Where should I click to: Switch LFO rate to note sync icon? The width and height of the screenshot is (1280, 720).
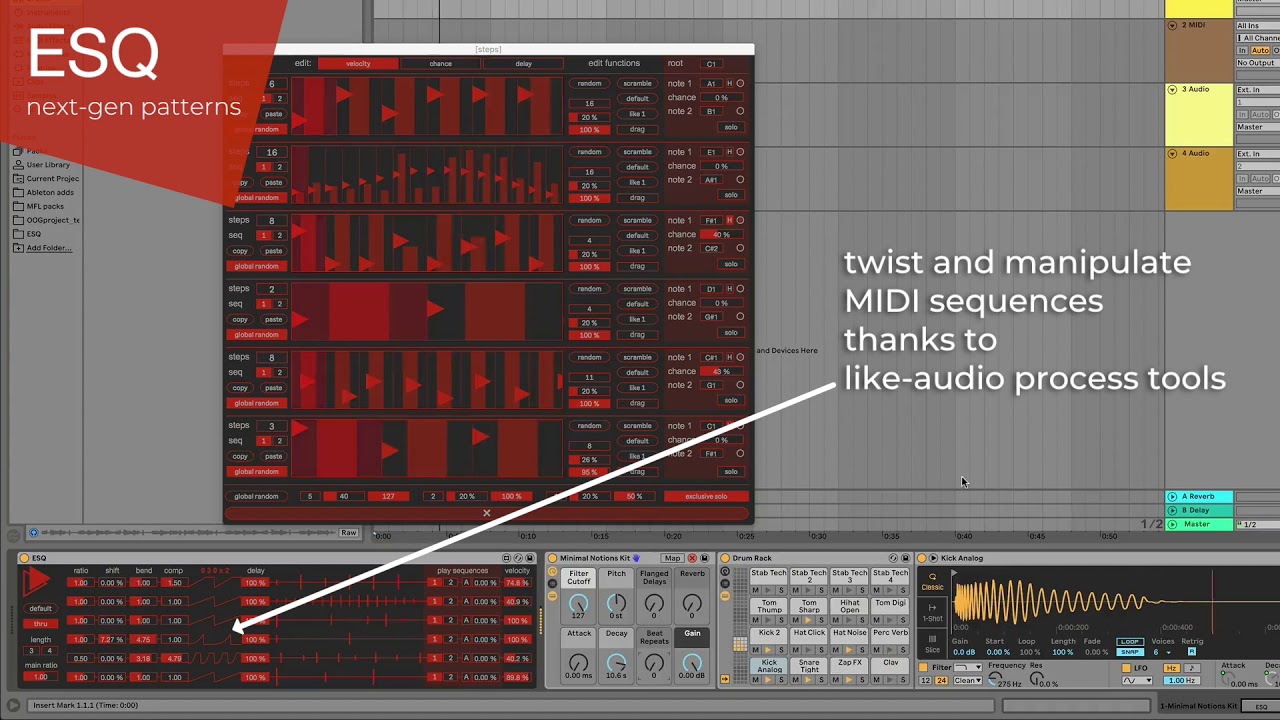coord(1191,668)
